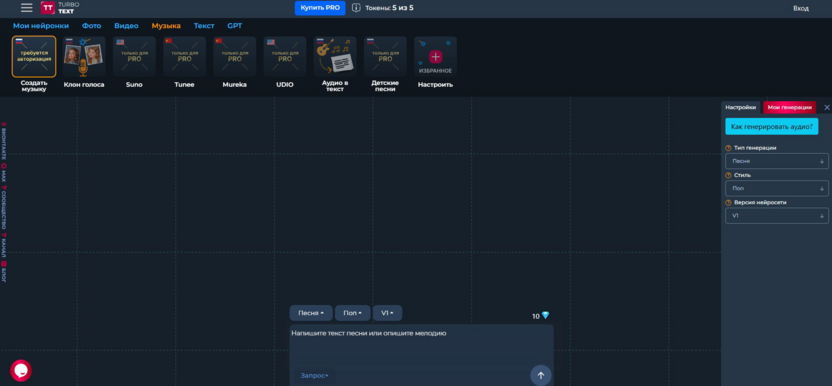Click the diamond cost icon
Viewport: 832px width, 386px height.
tap(545, 316)
